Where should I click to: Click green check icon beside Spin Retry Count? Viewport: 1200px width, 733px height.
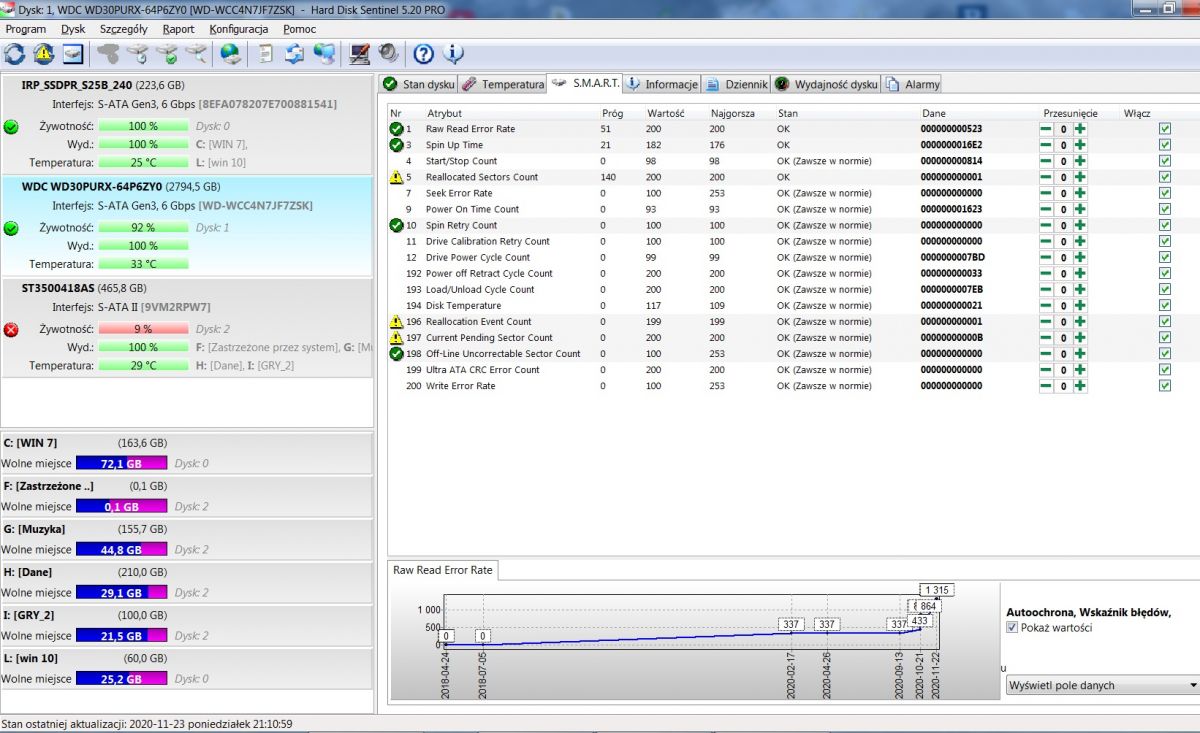tap(396, 225)
